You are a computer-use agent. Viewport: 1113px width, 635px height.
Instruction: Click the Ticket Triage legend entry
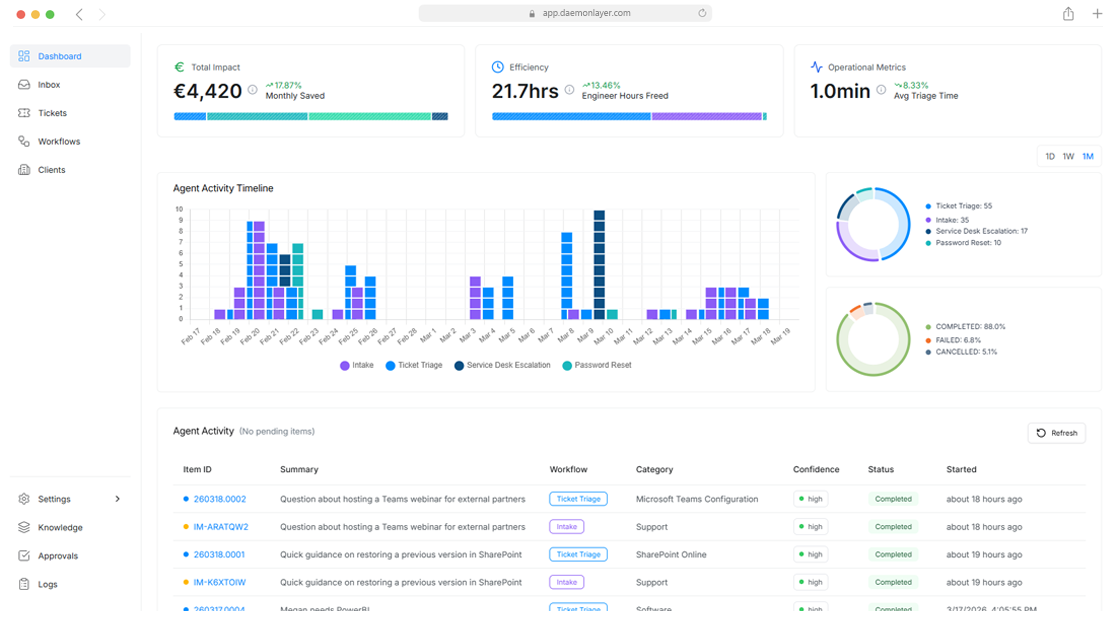(414, 365)
